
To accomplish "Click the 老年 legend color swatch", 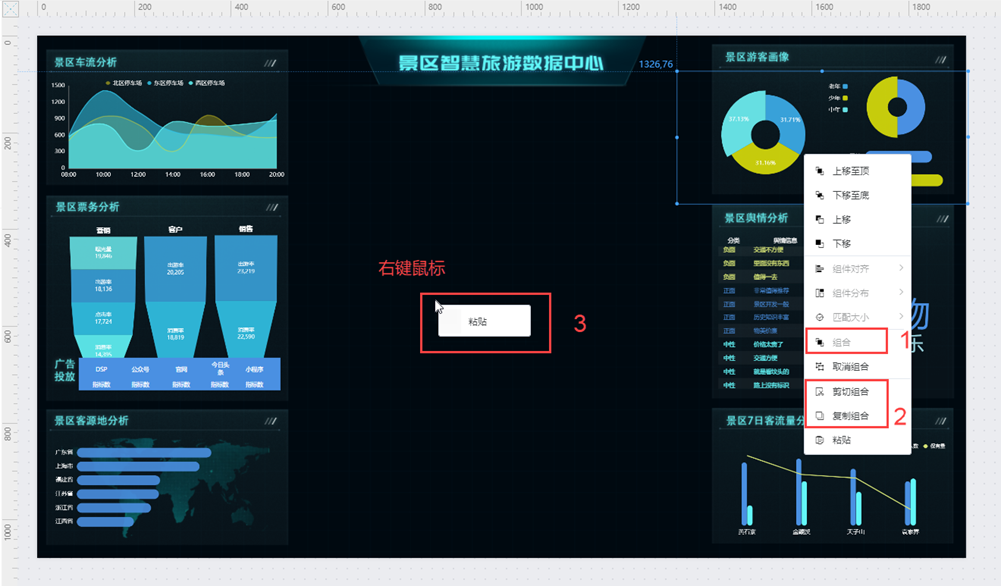I will click(x=845, y=86).
